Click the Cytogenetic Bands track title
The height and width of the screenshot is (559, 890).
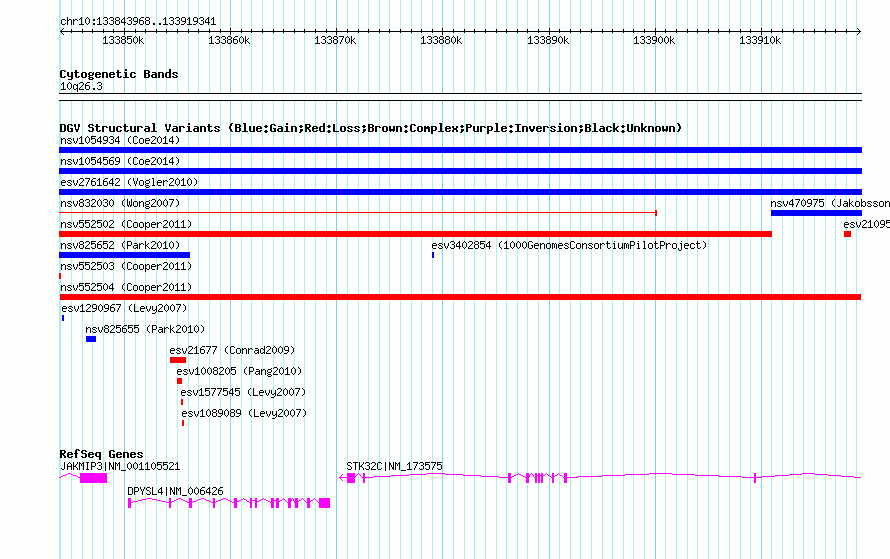coord(119,74)
